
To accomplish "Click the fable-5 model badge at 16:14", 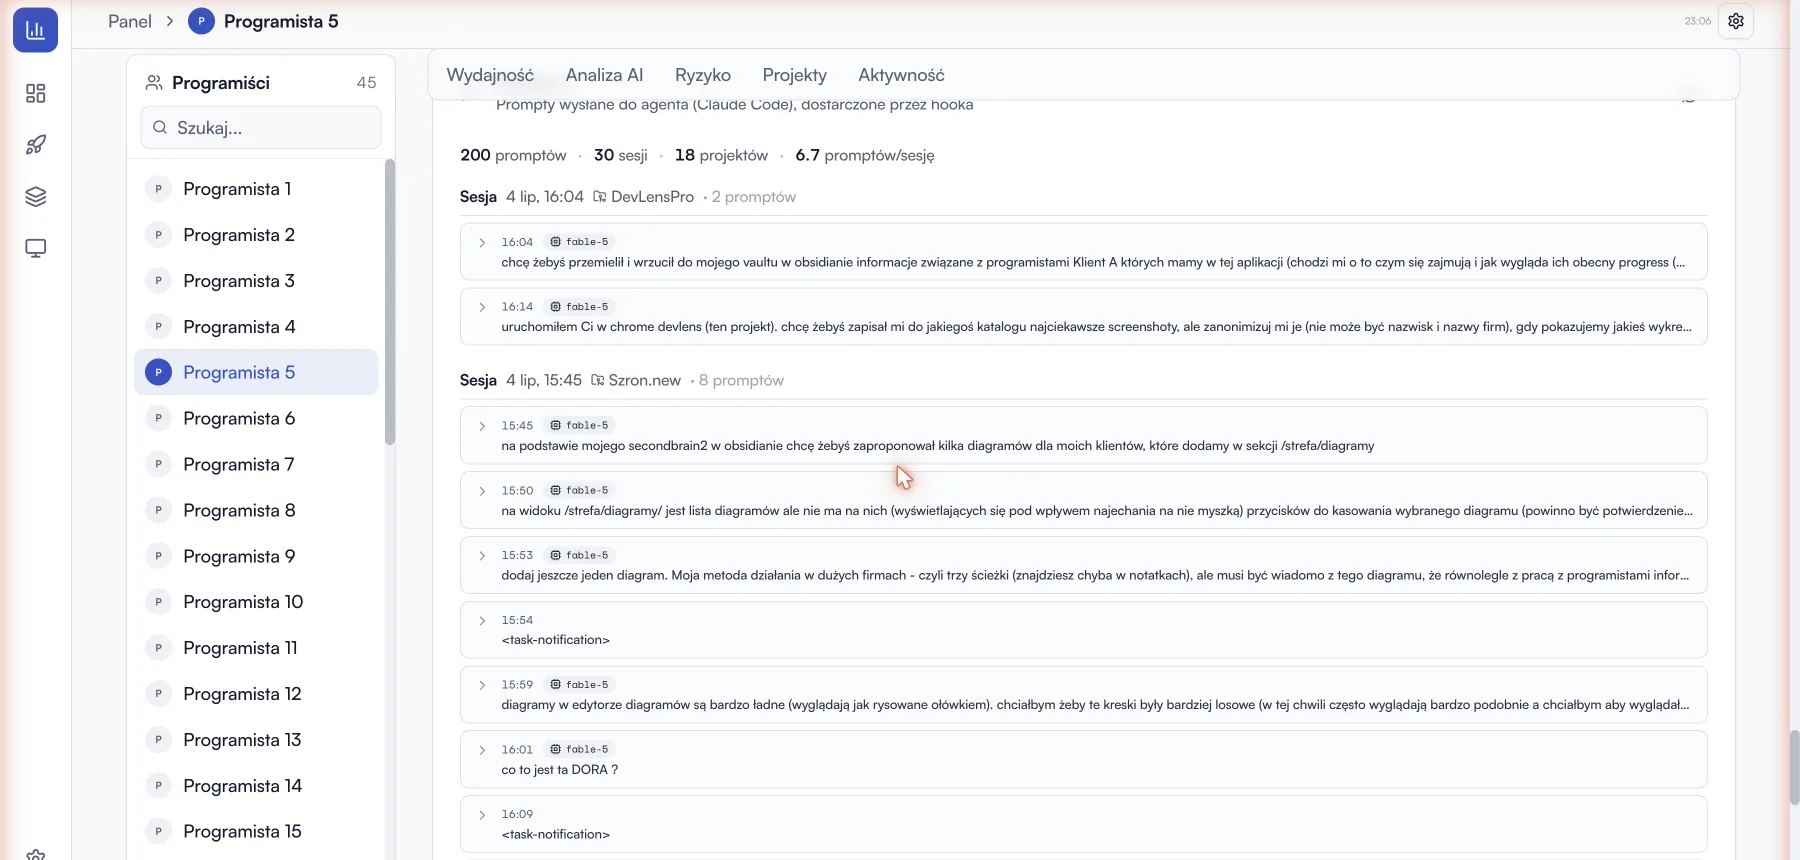I will (579, 307).
